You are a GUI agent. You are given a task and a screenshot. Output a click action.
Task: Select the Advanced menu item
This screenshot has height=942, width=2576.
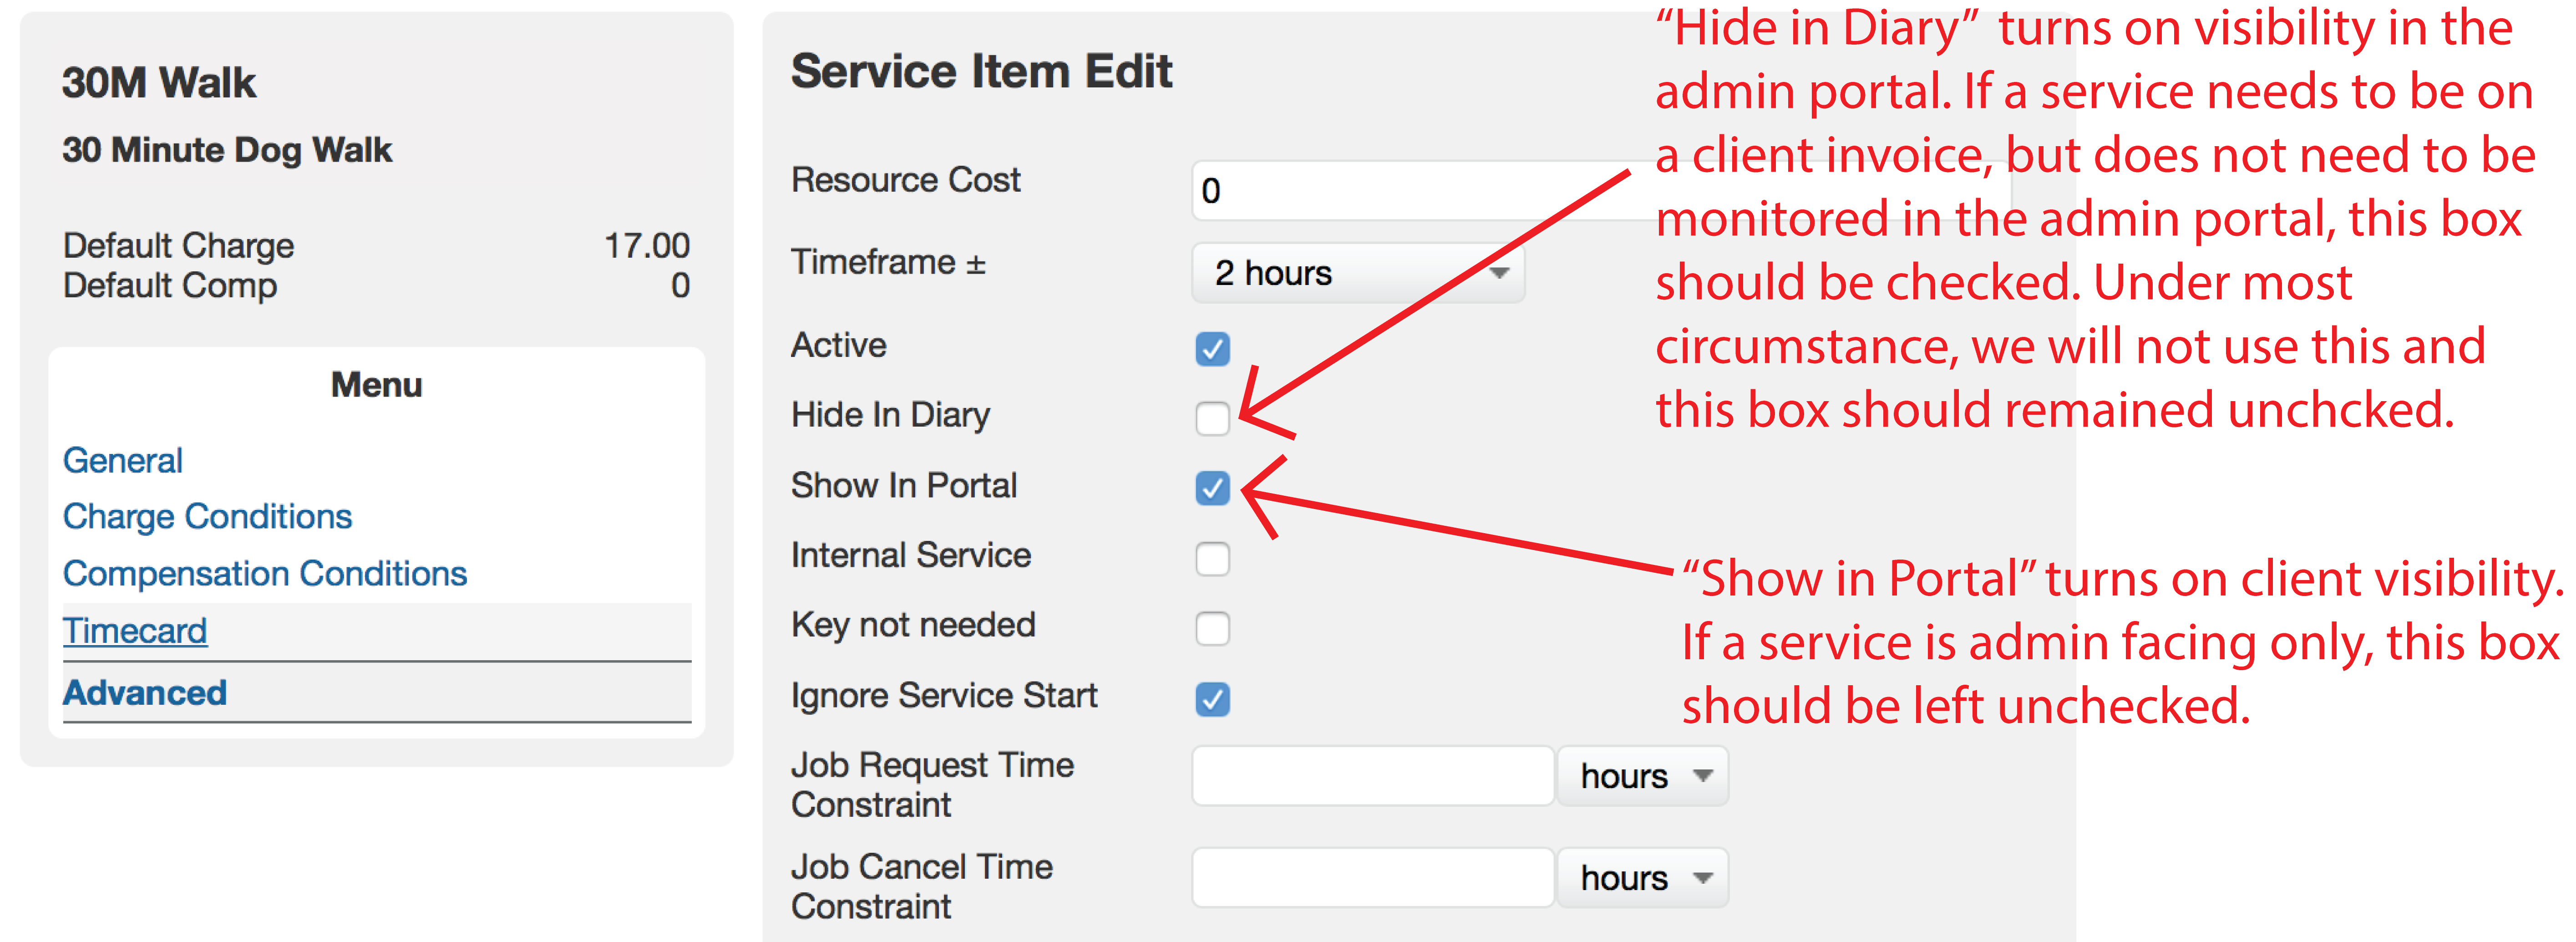click(x=145, y=693)
